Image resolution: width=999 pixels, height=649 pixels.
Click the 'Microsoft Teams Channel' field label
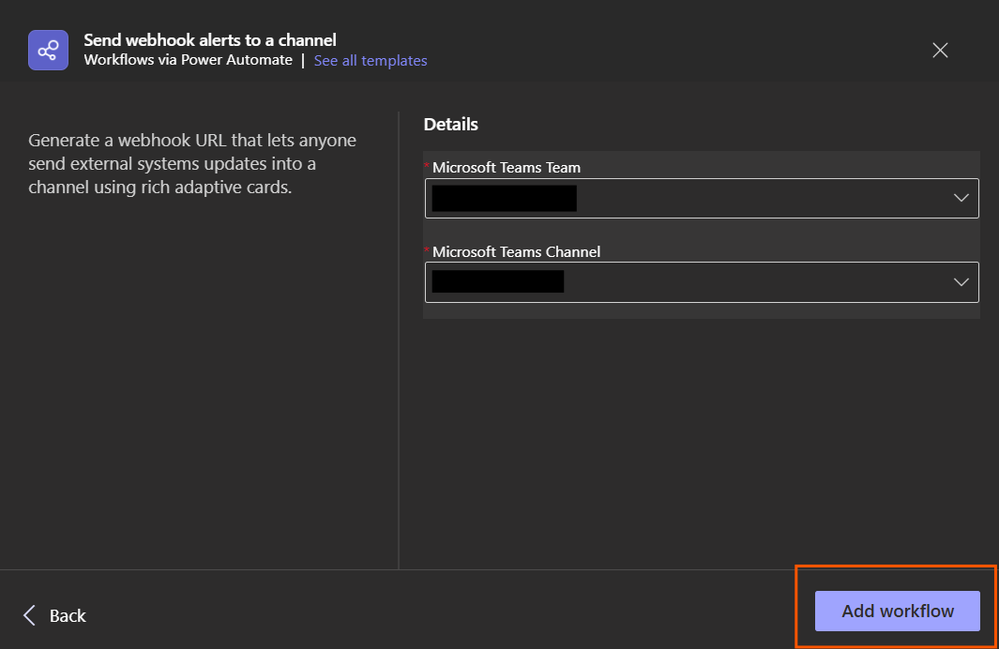pos(516,252)
